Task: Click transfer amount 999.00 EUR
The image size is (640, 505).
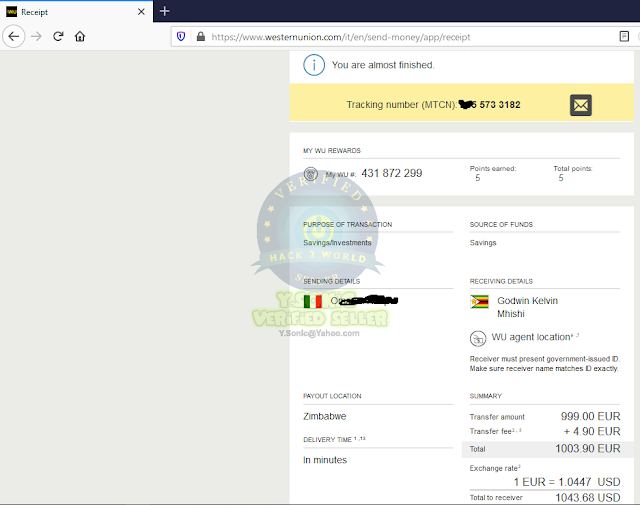Action: [590, 416]
